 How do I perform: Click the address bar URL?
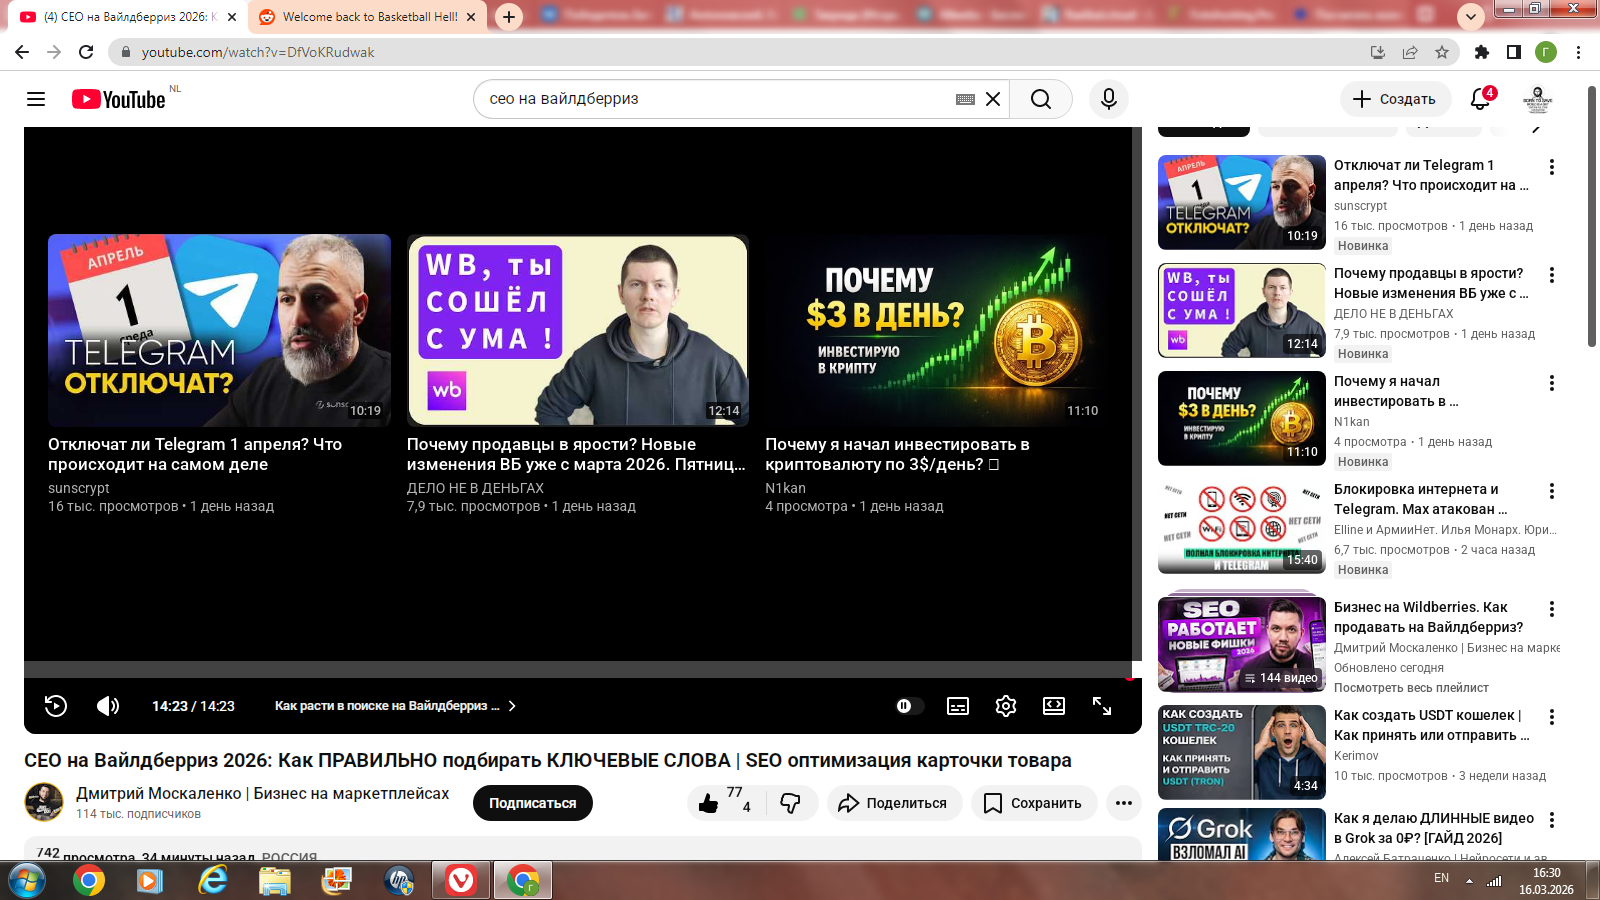(258, 52)
